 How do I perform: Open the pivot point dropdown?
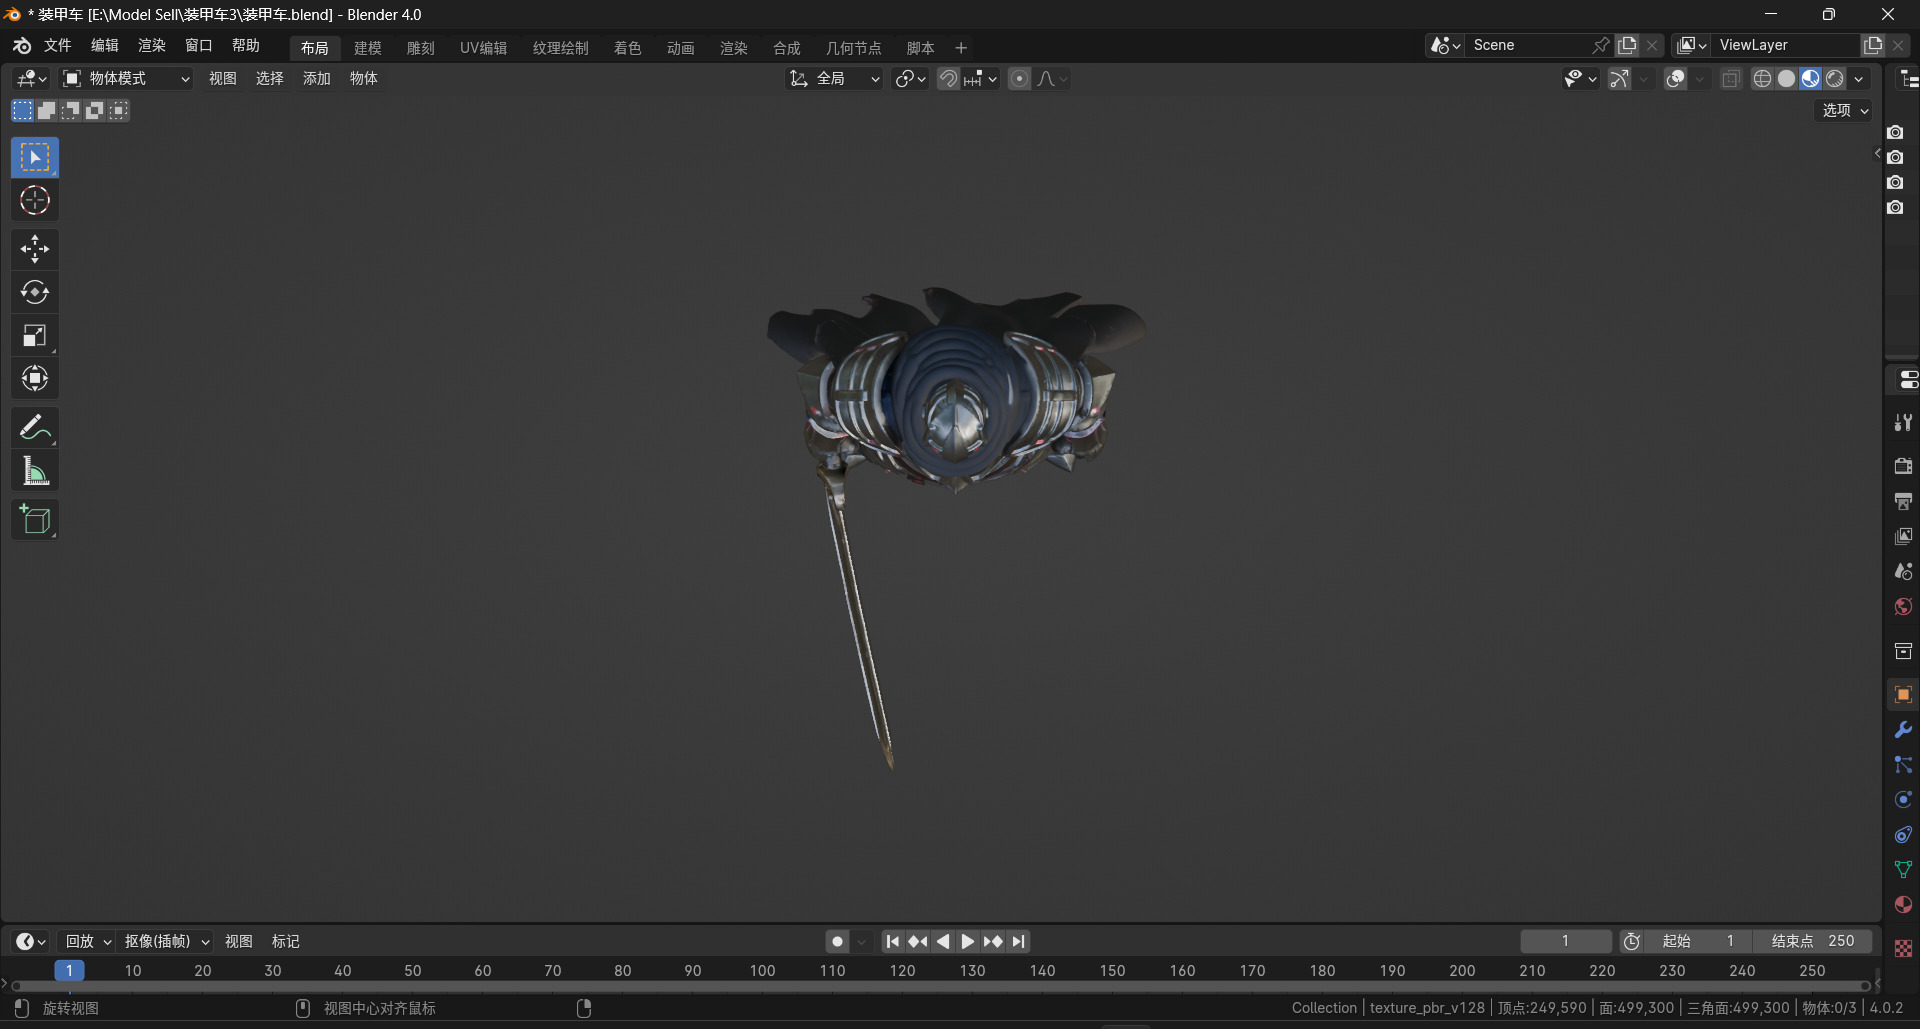pyautogui.click(x=910, y=79)
